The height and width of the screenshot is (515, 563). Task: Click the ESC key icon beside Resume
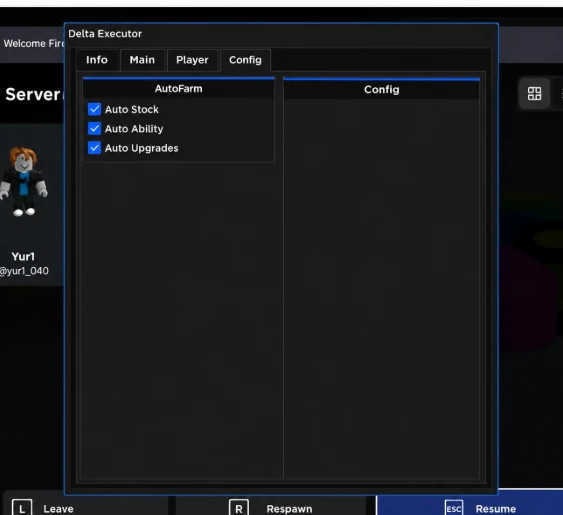[454, 508]
